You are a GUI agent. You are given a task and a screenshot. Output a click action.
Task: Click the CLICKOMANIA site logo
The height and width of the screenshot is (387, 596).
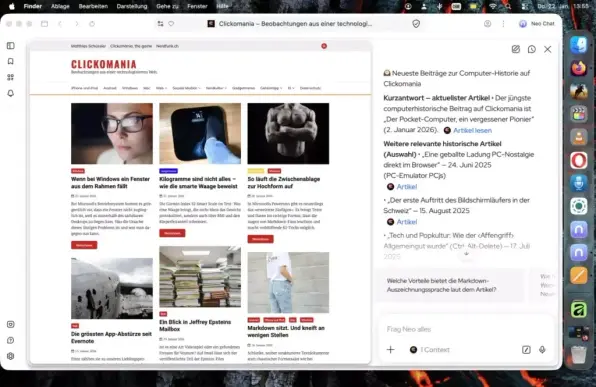click(x=103, y=64)
